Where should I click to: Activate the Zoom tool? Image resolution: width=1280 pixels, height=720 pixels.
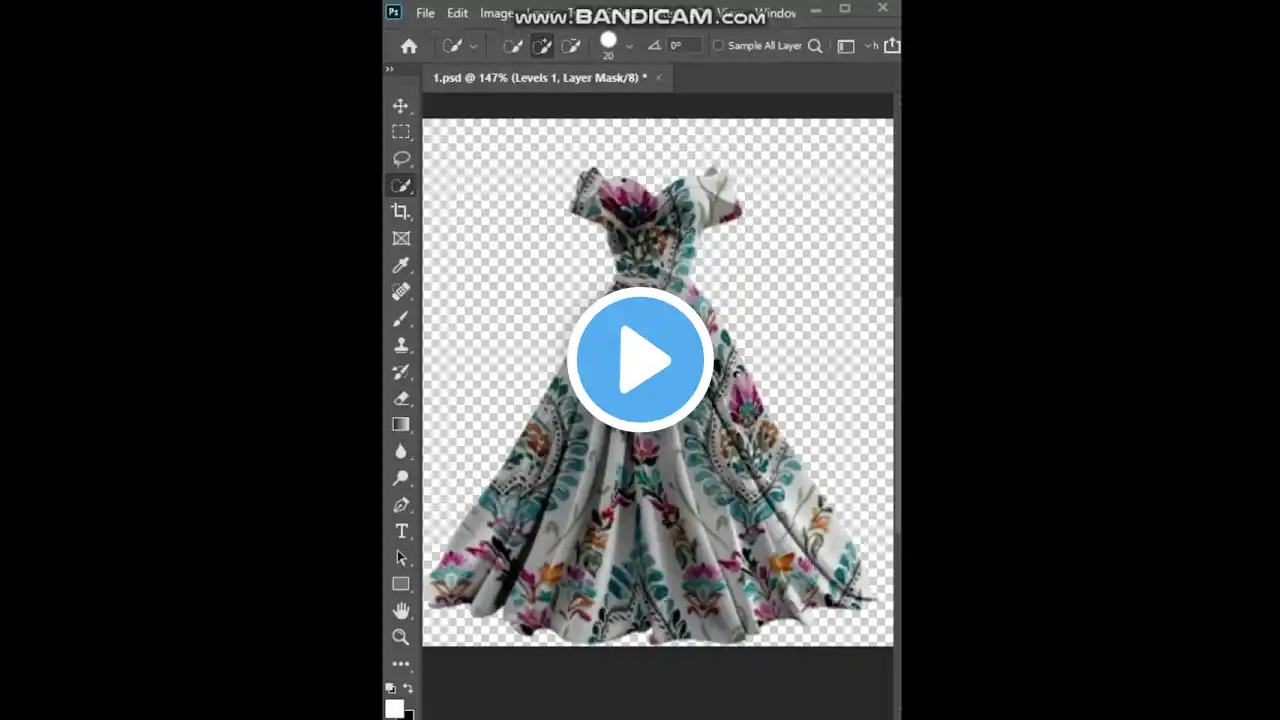coord(400,637)
